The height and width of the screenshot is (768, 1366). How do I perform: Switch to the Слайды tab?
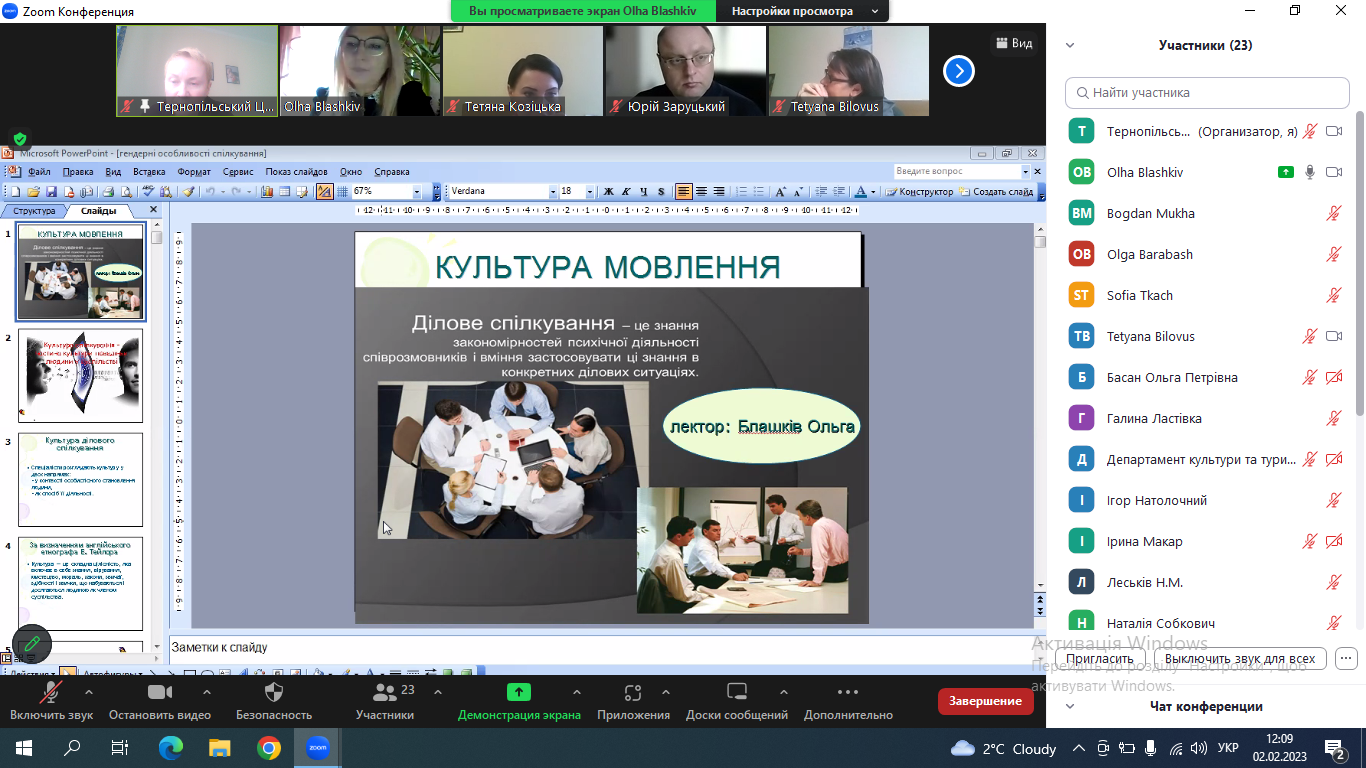(x=99, y=211)
